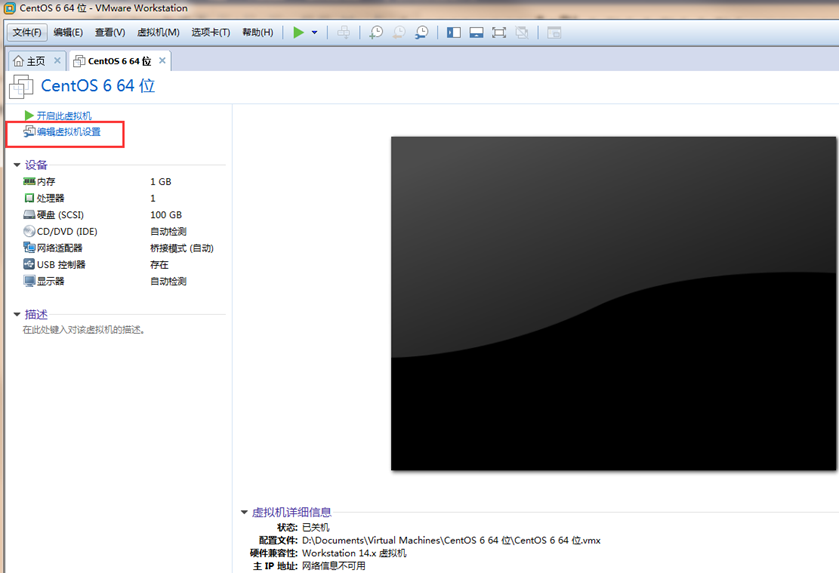Open the 编辑(E) menu
Viewport: 839px width, 573px height.
pyautogui.click(x=68, y=33)
